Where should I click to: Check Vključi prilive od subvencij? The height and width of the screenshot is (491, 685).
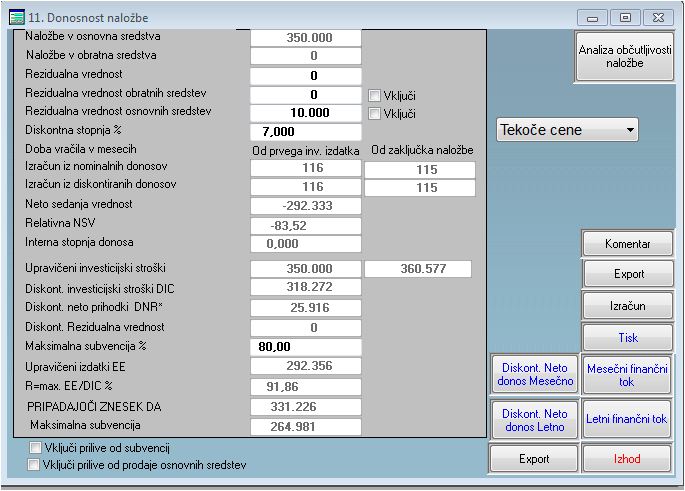point(35,448)
